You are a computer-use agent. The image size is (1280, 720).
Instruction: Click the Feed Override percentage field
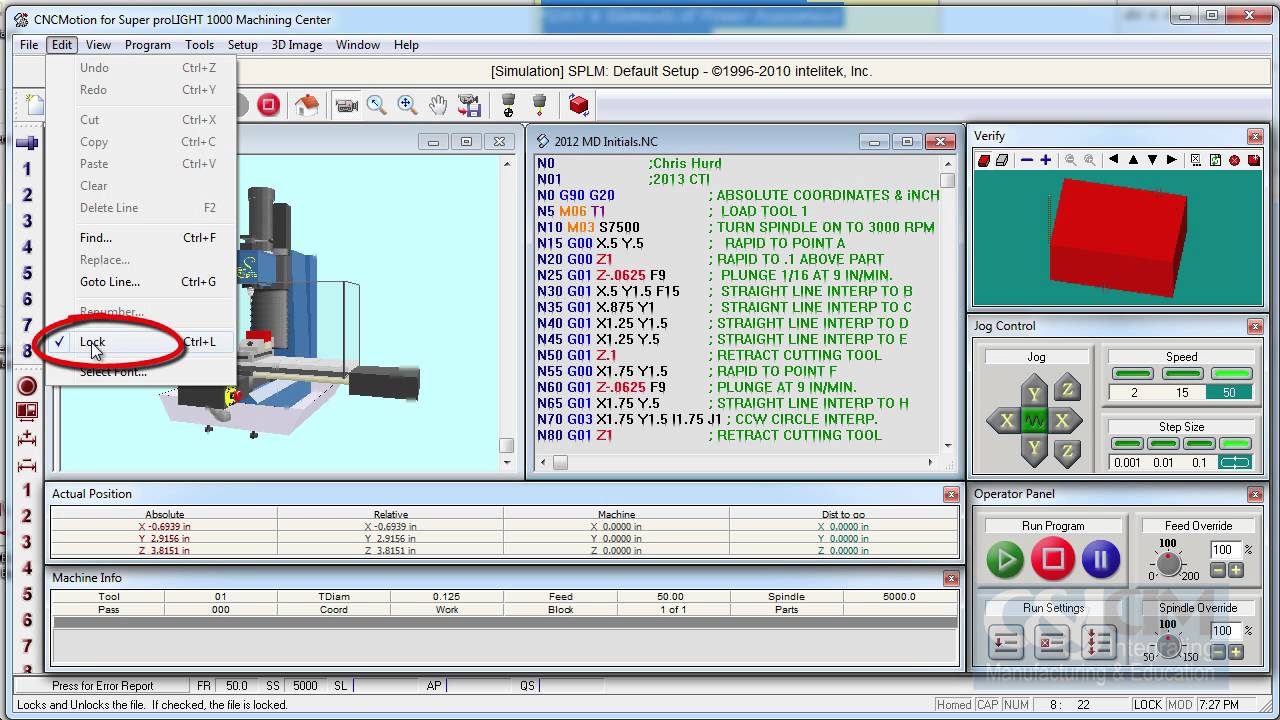tap(1224, 550)
